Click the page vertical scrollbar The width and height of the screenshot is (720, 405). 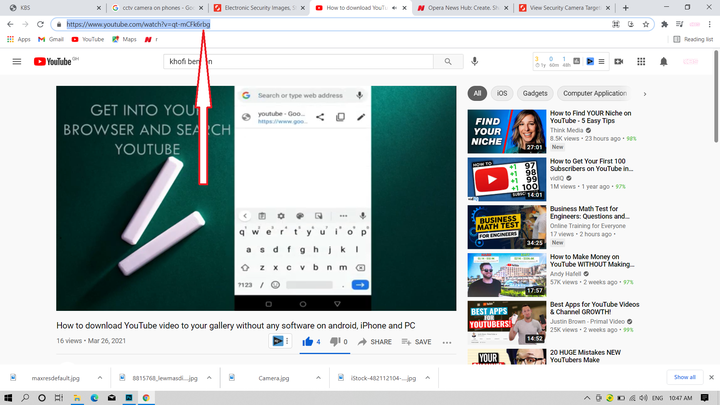click(716, 95)
